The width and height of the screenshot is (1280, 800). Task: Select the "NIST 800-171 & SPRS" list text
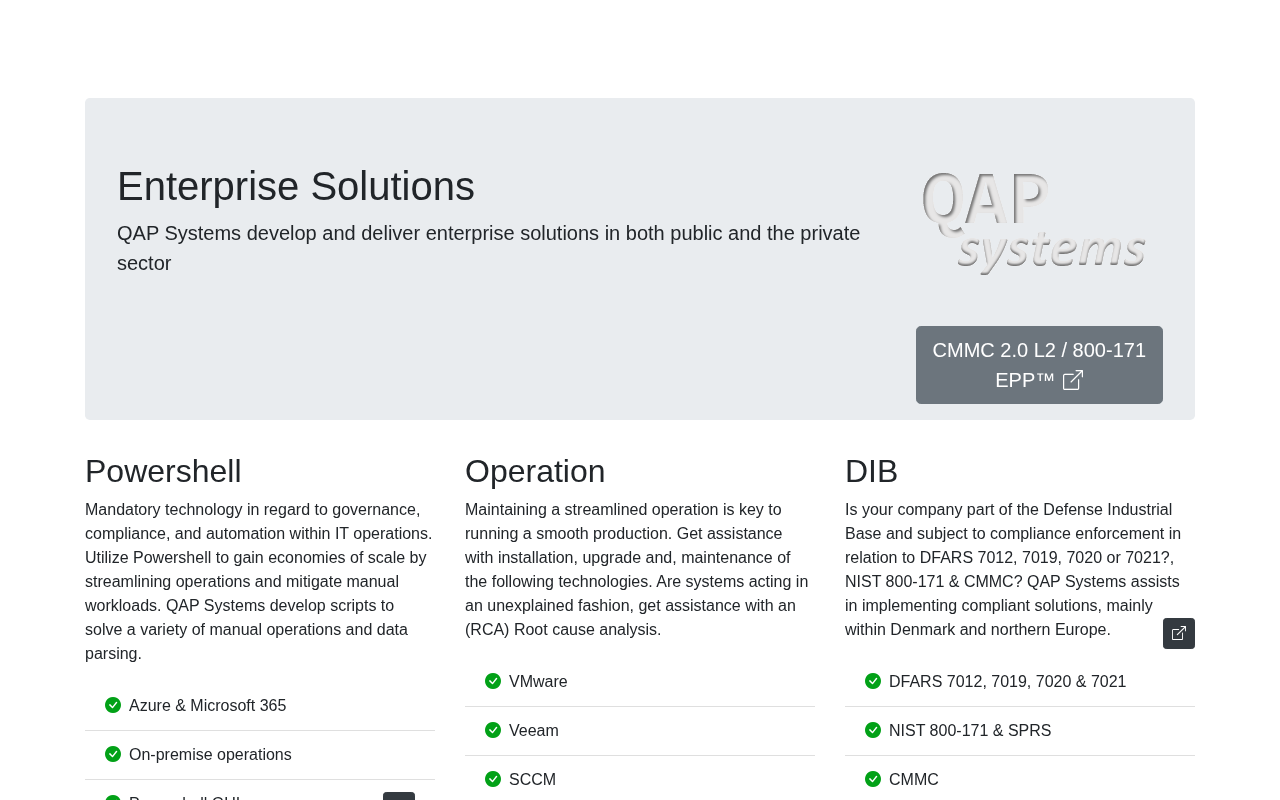click(x=970, y=731)
